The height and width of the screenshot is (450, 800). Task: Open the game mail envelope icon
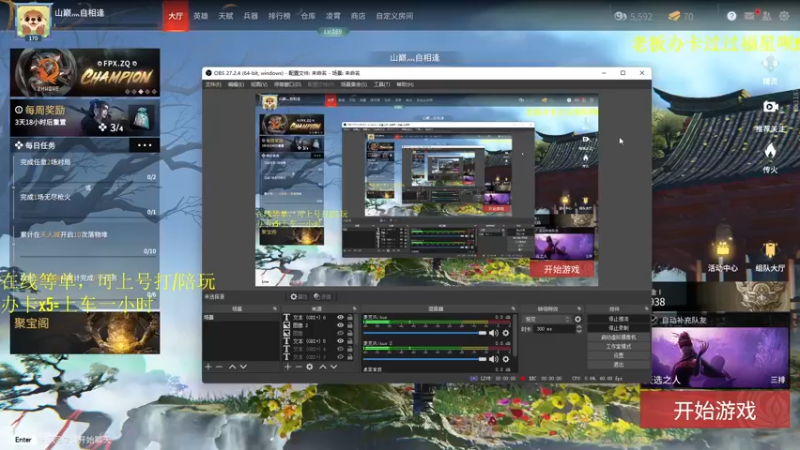tap(749, 16)
